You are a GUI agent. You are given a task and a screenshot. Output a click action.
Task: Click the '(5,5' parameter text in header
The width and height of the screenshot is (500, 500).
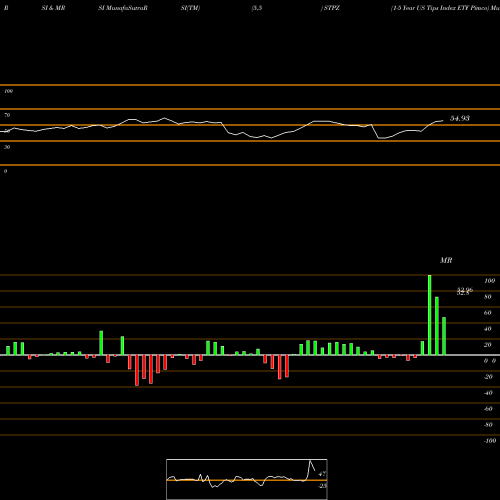tap(257, 8)
